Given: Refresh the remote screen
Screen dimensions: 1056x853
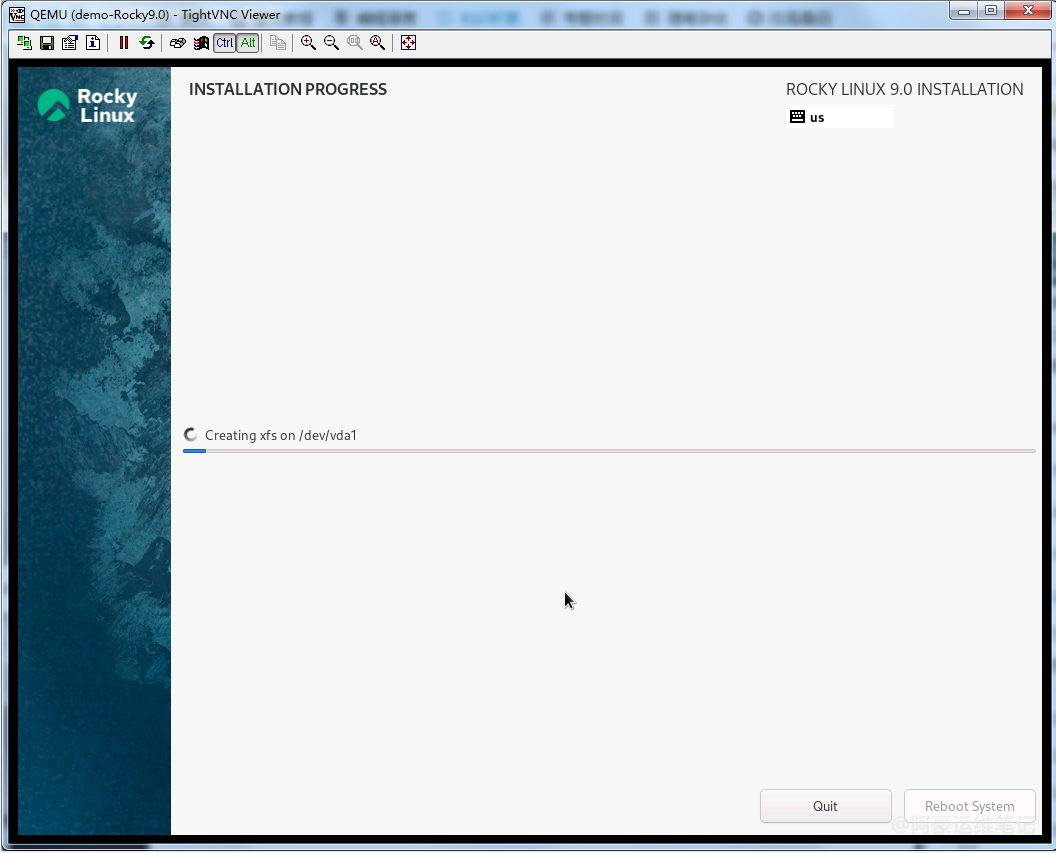Looking at the screenshot, I should (147, 43).
